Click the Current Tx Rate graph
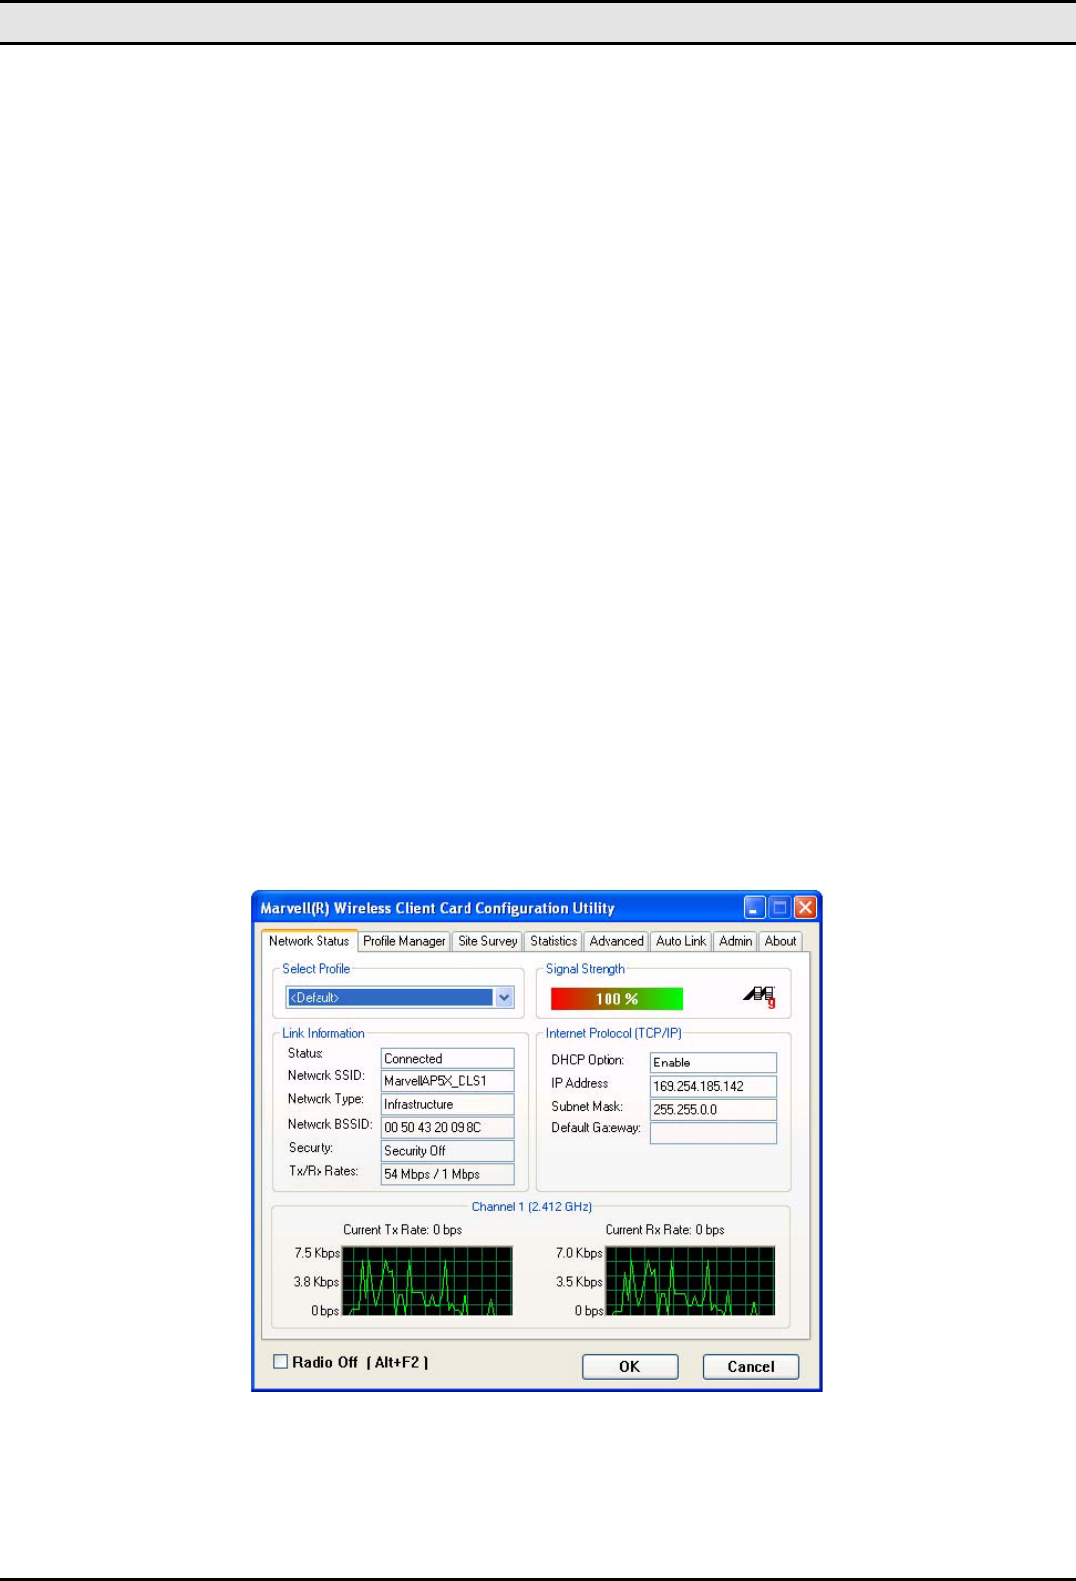1076x1581 pixels. pos(427,1280)
